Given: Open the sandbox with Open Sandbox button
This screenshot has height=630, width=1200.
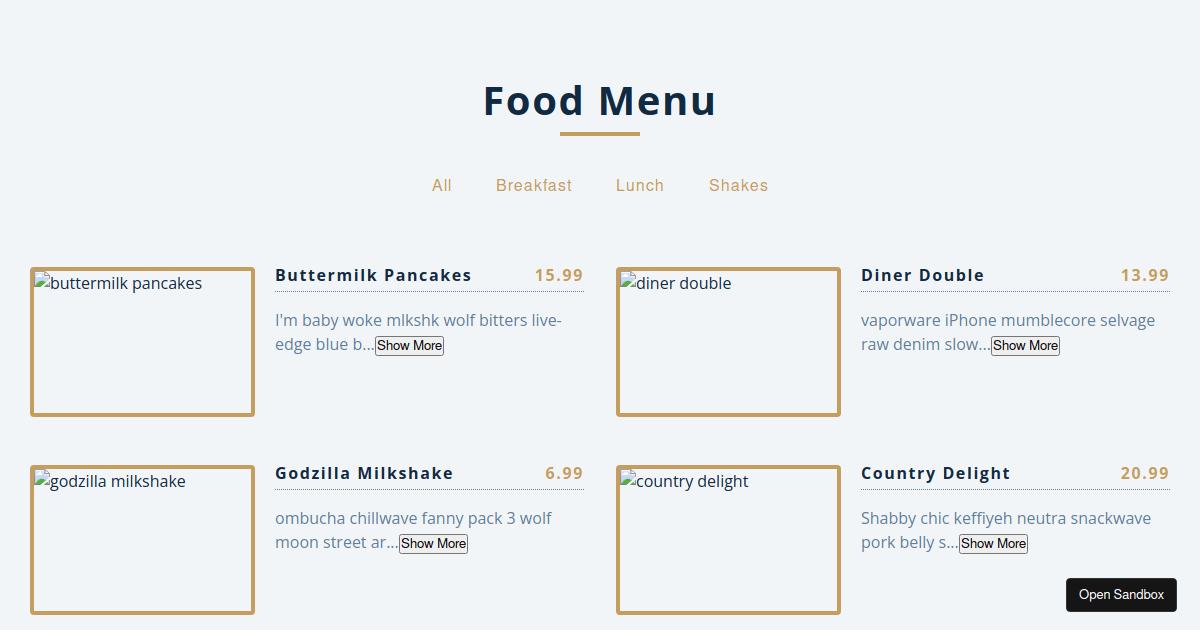Looking at the screenshot, I should click(x=1121, y=594).
